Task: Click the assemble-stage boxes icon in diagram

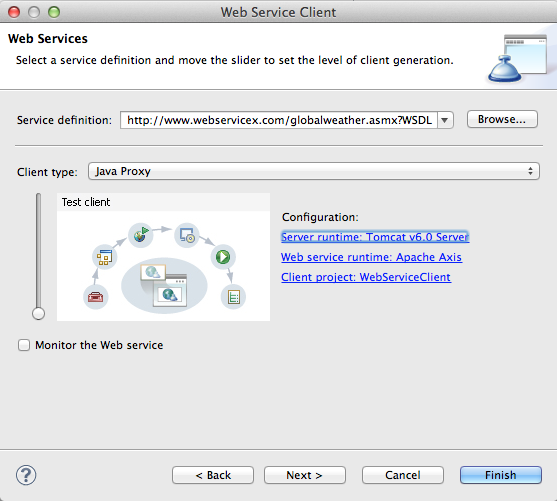Action: pyautogui.click(x=104, y=257)
